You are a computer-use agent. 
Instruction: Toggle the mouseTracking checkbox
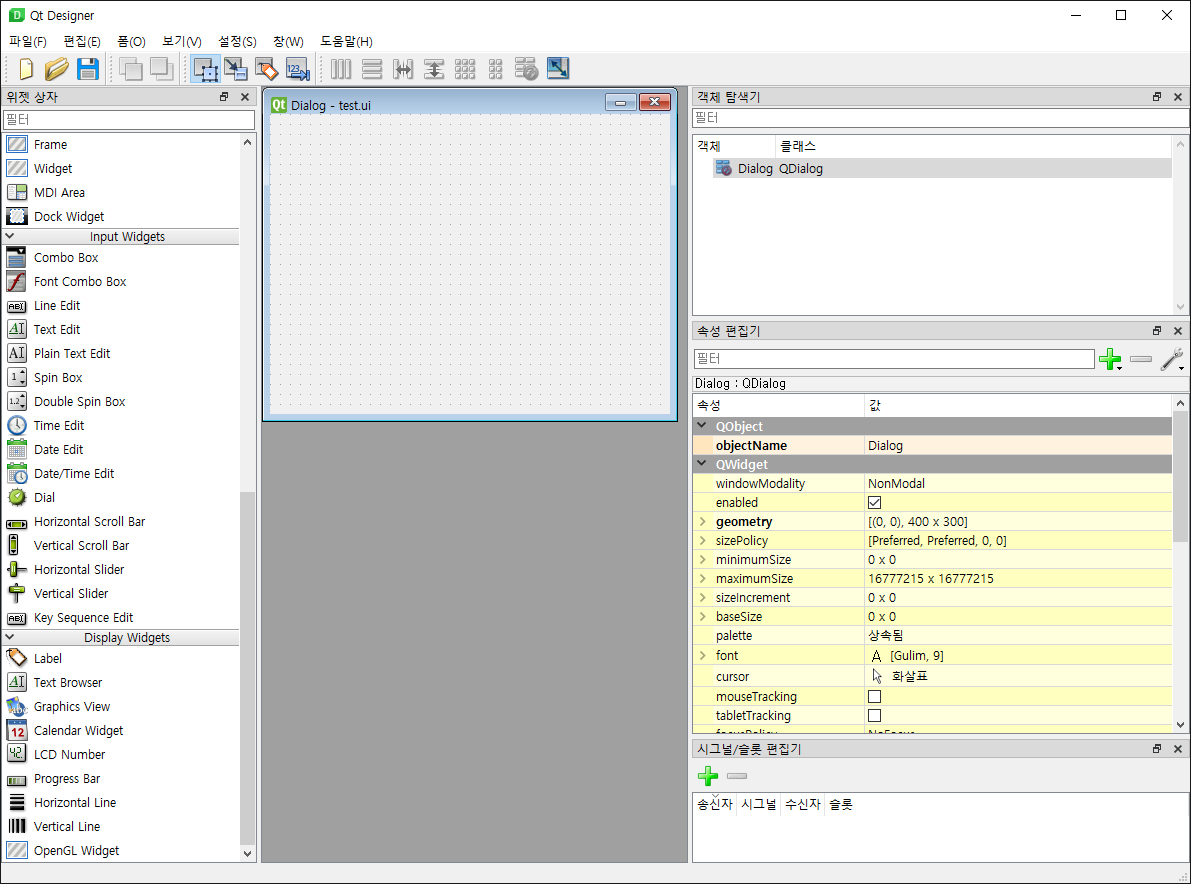(874, 696)
